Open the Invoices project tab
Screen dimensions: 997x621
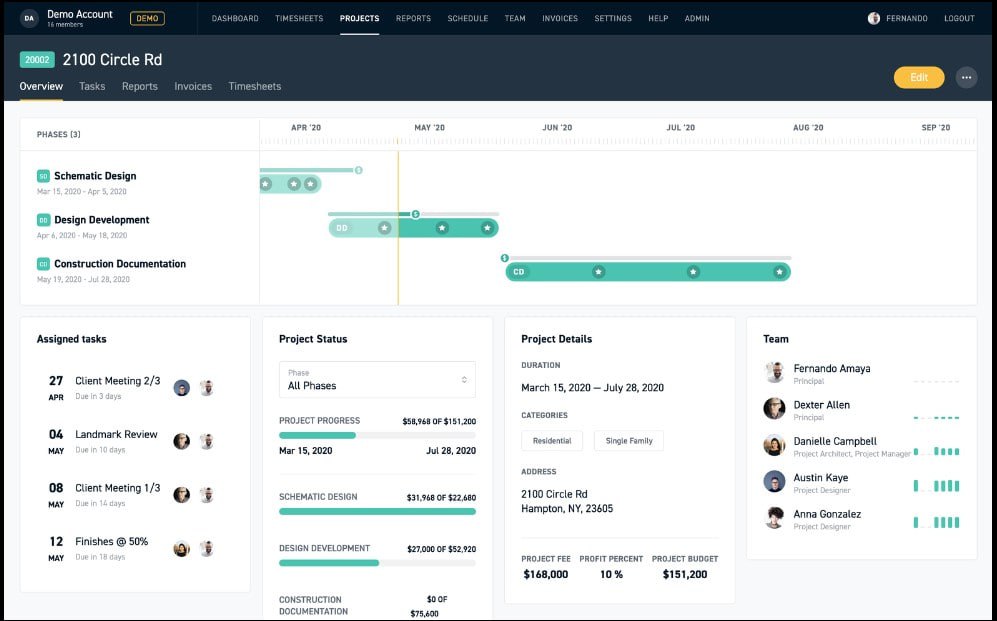(x=193, y=86)
